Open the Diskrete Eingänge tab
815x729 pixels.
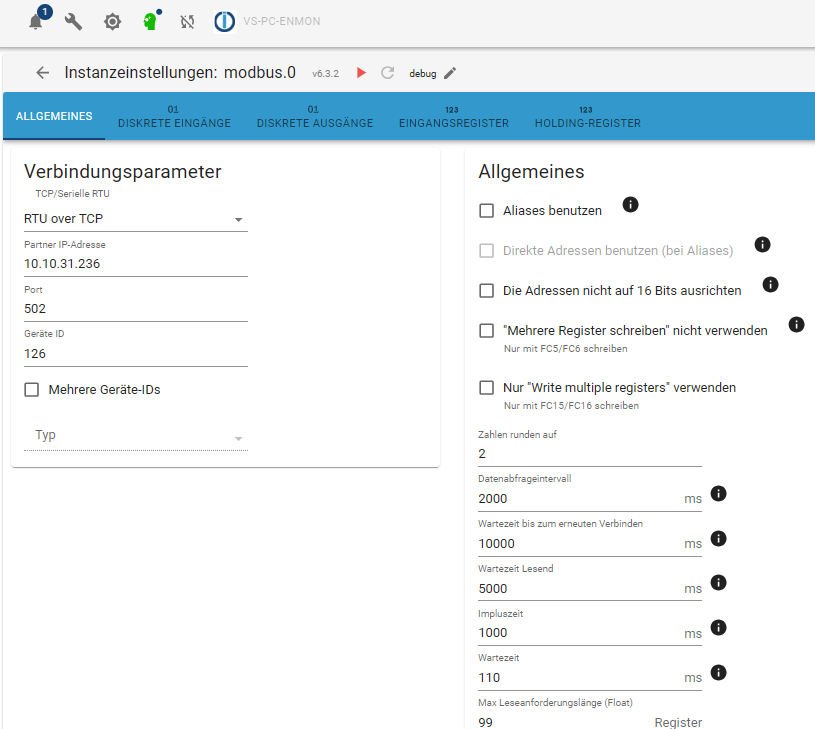(174, 117)
